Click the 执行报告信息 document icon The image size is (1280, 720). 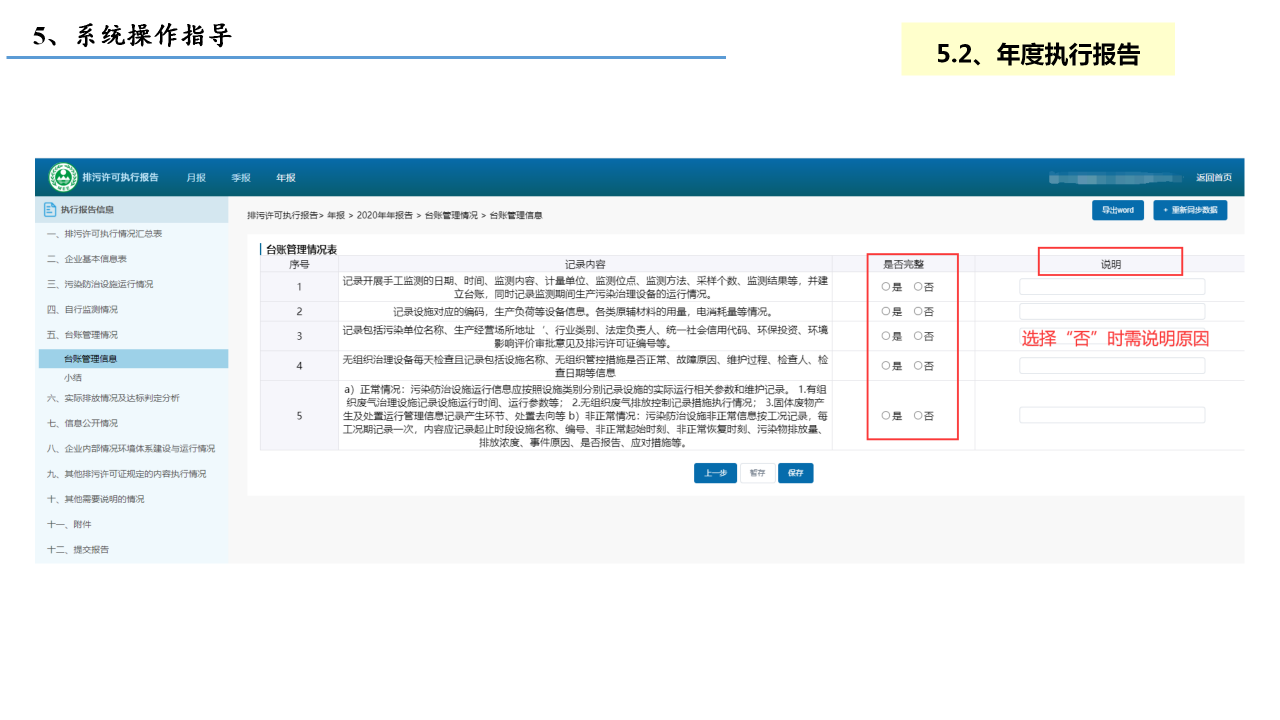[x=49, y=210]
